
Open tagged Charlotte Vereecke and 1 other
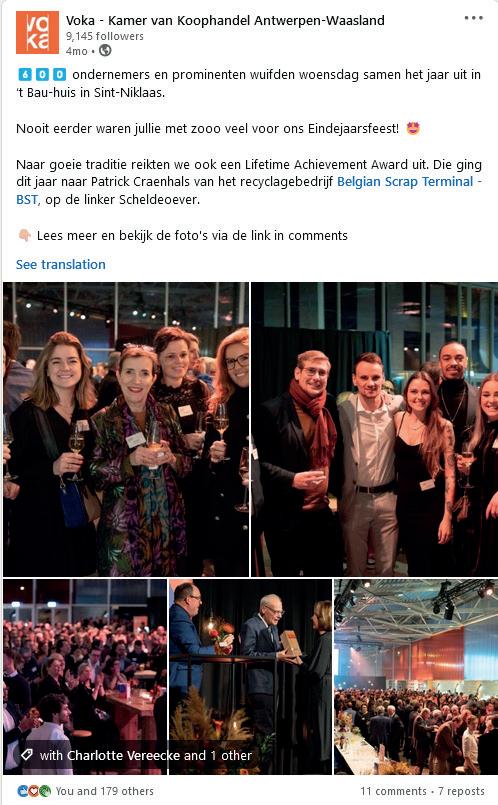pyautogui.click(x=146, y=755)
